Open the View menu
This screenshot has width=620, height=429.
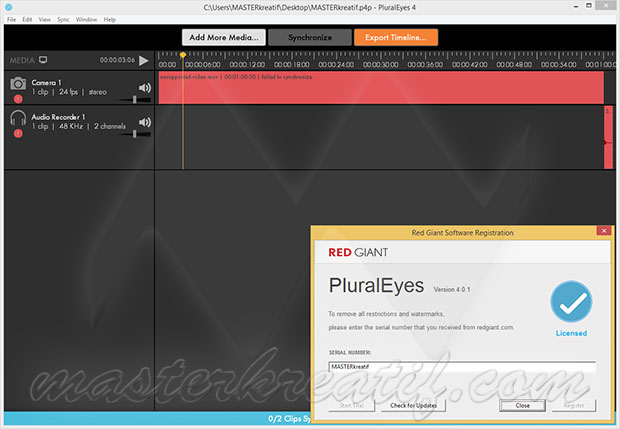(x=44, y=19)
